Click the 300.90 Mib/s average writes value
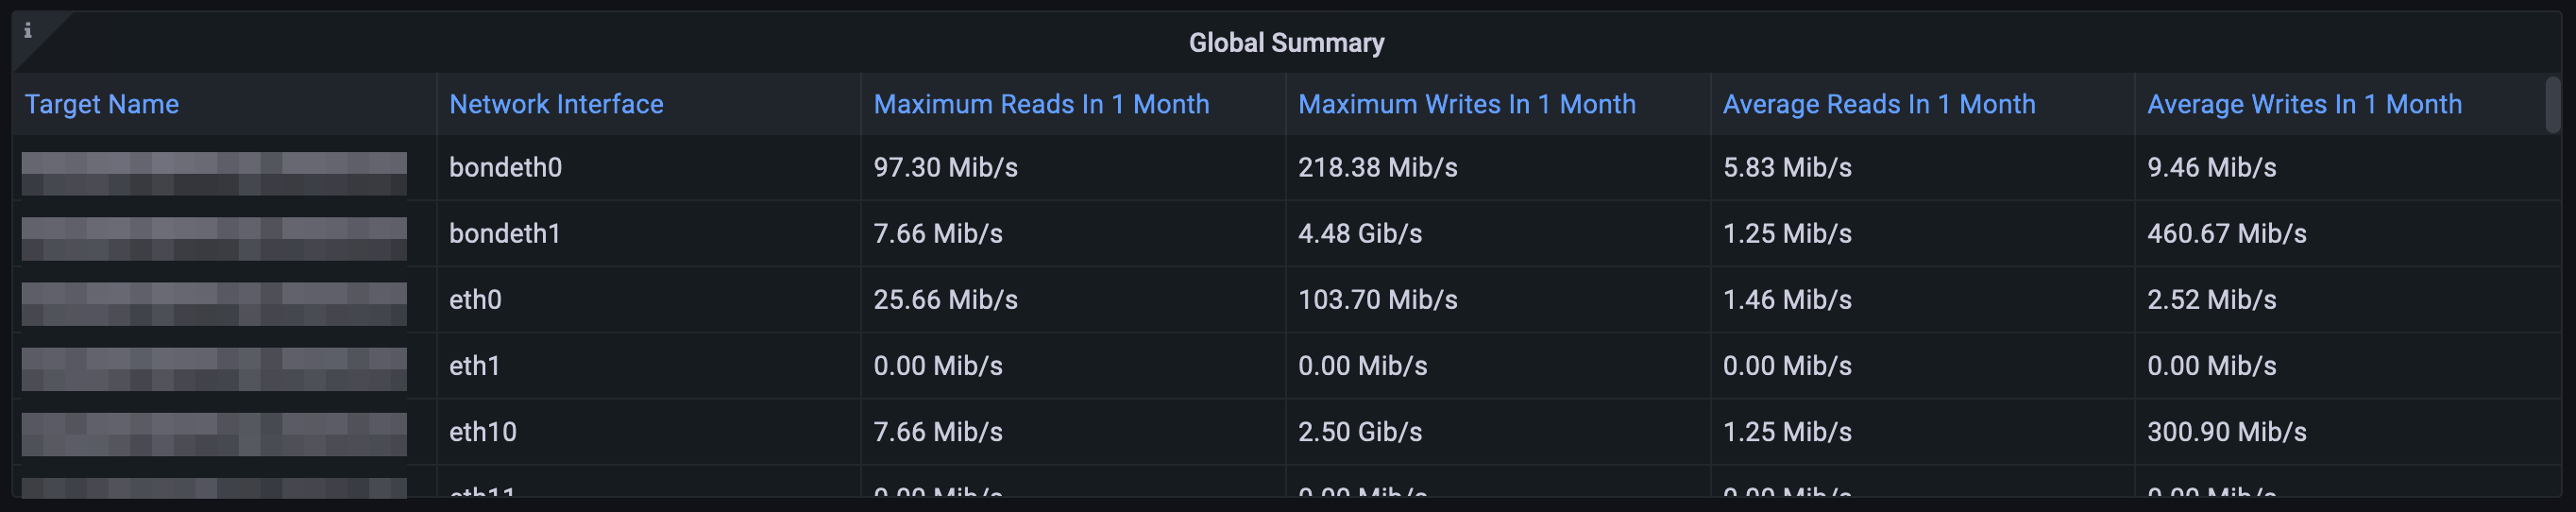The width and height of the screenshot is (2576, 512). (x=2226, y=432)
